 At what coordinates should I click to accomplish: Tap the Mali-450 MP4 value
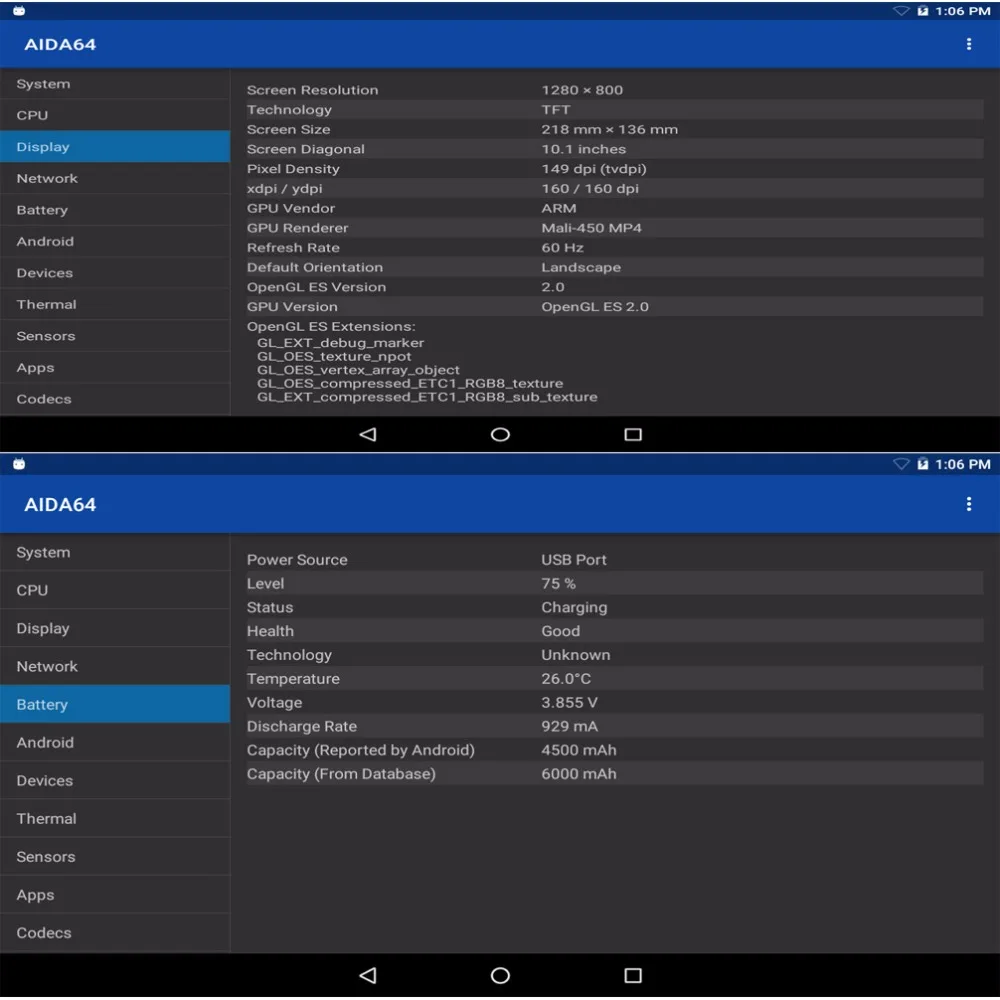click(x=591, y=228)
